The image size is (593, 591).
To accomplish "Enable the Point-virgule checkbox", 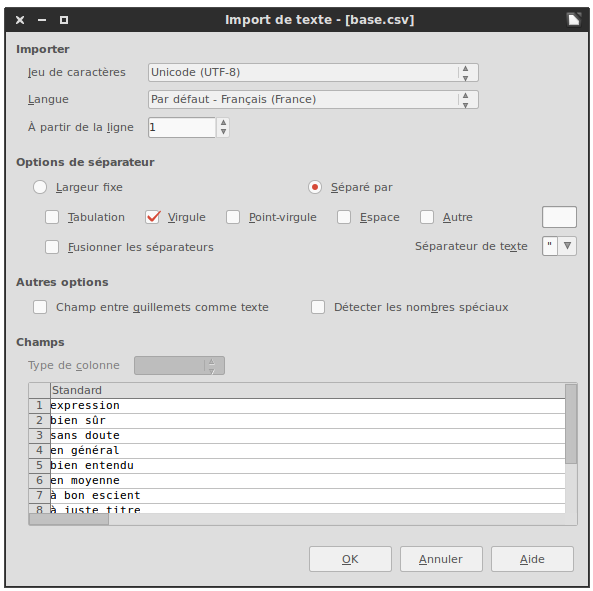I will click(x=233, y=217).
